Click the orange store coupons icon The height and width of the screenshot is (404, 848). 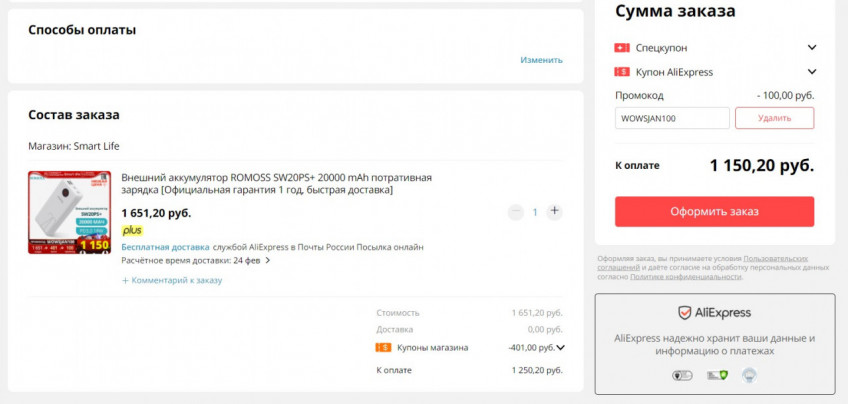click(383, 348)
